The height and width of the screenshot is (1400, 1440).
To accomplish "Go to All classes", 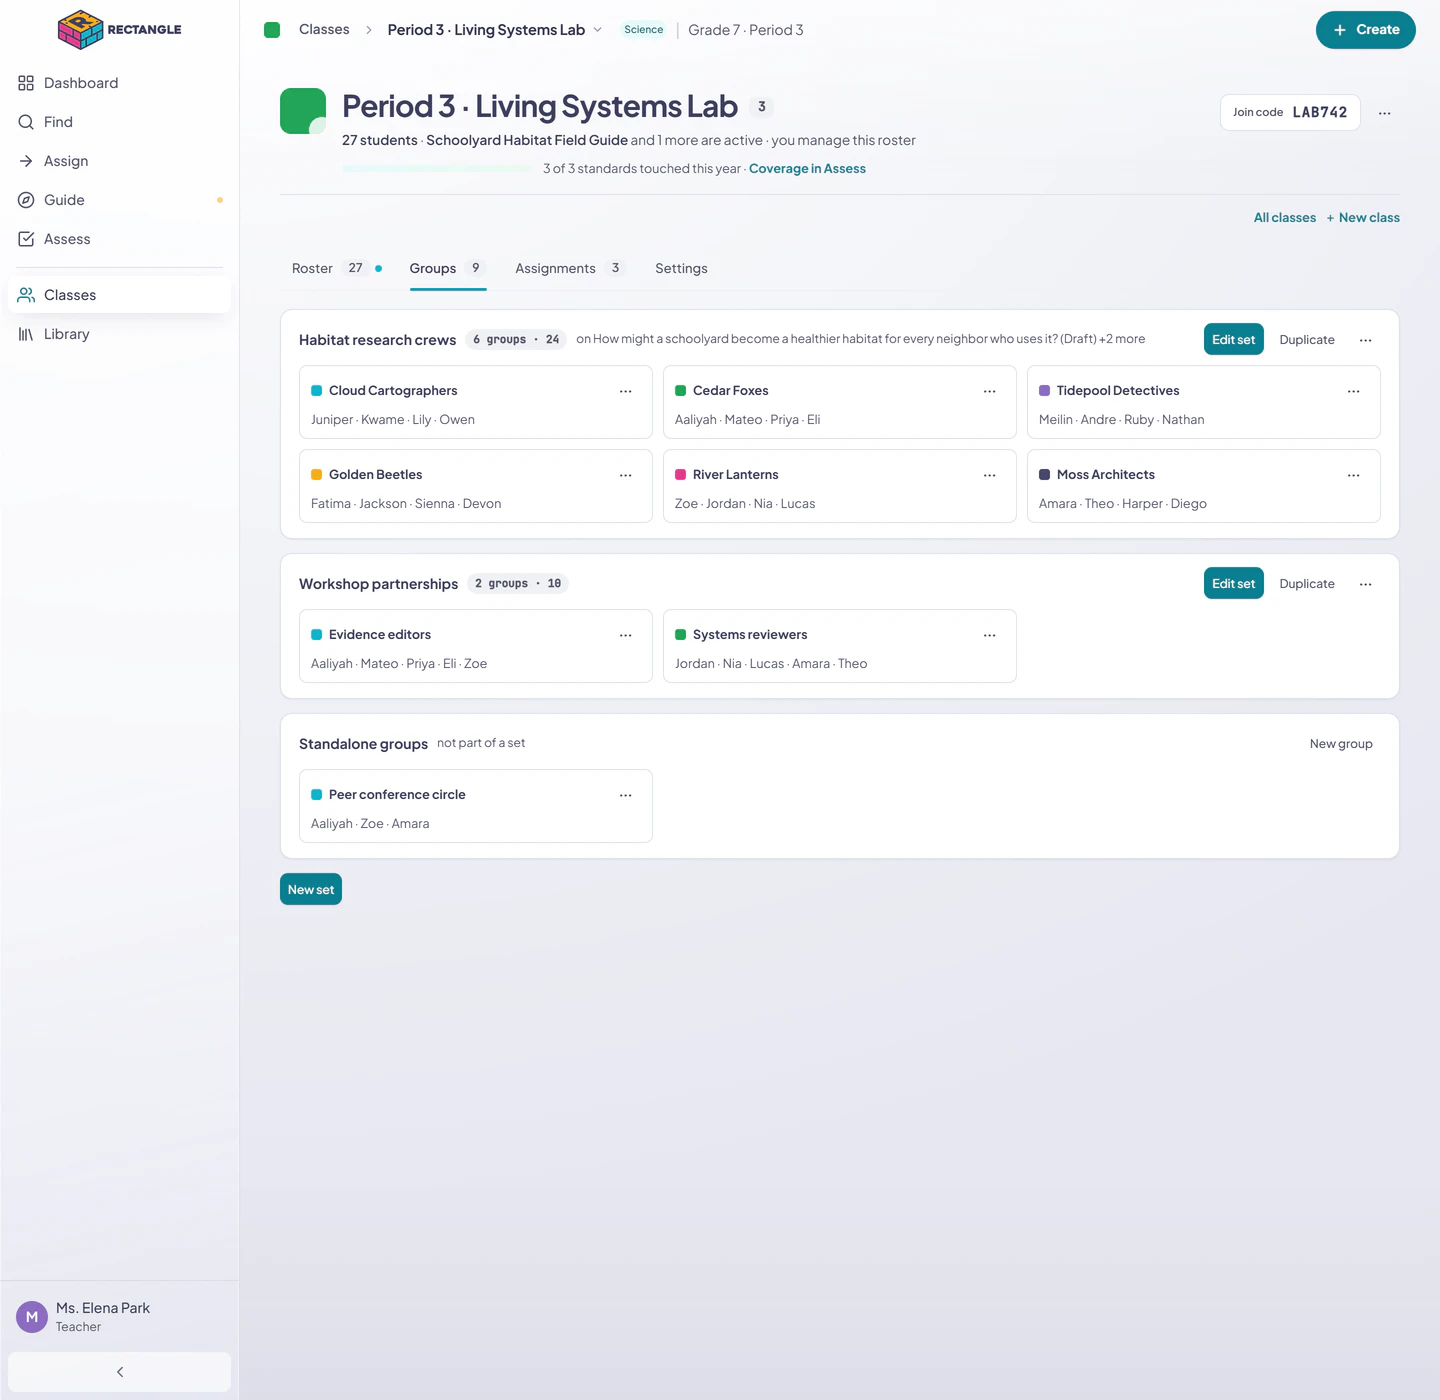I will pos(1285,218).
